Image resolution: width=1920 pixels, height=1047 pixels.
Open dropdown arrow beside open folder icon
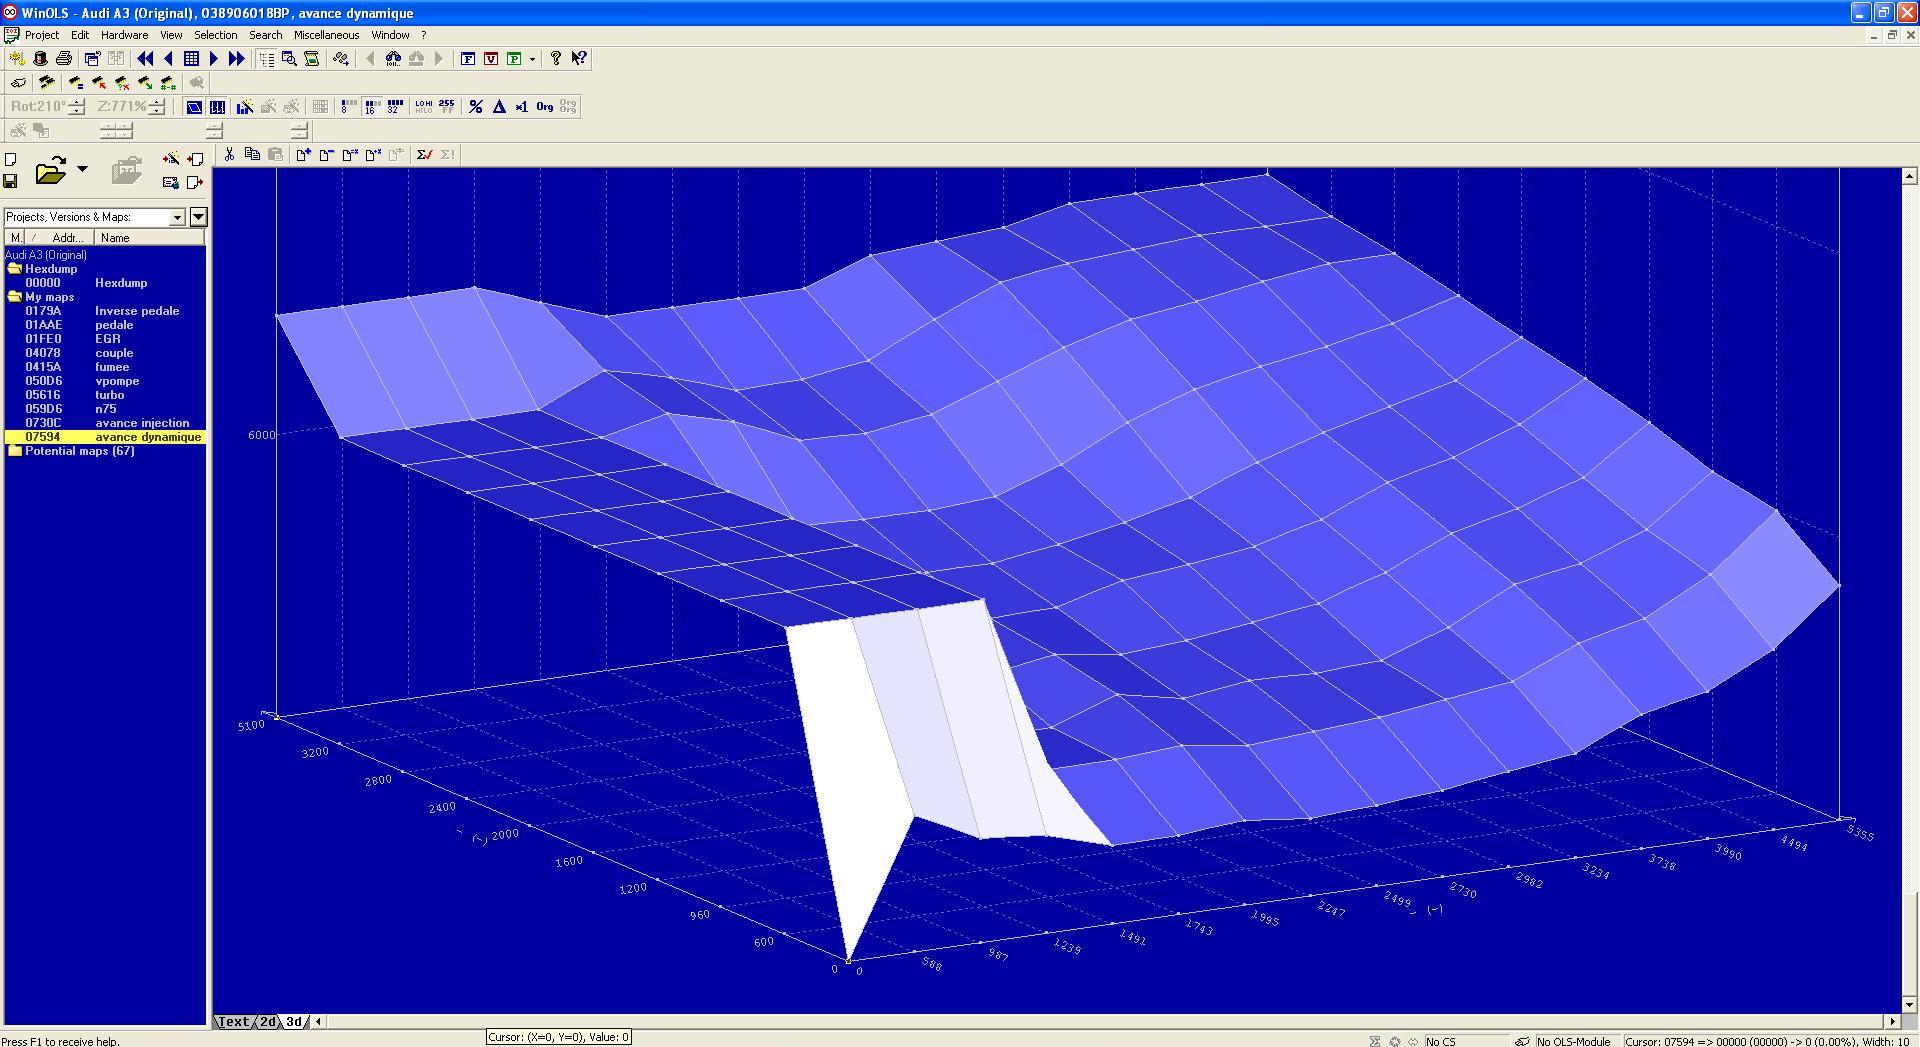tap(82, 169)
